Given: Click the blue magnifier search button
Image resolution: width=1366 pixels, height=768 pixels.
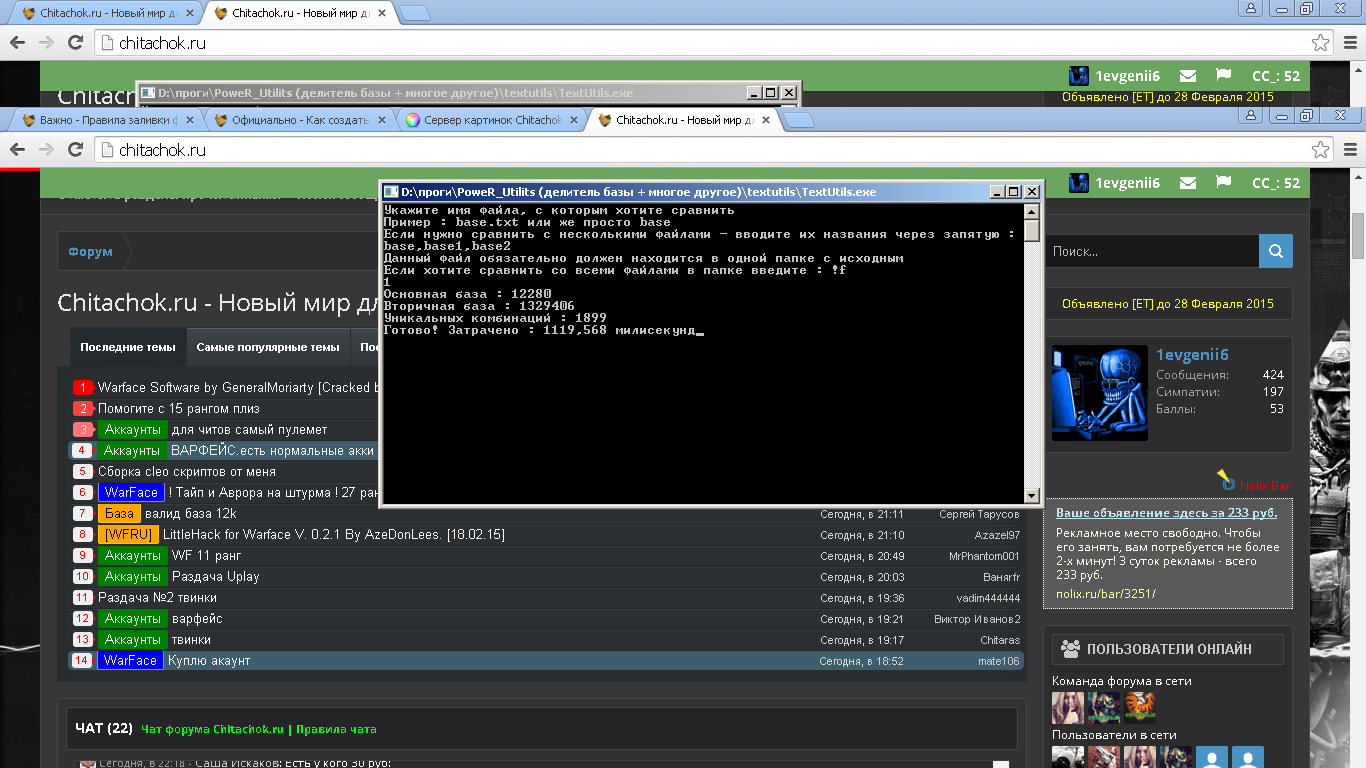Looking at the screenshot, I should [x=1276, y=251].
